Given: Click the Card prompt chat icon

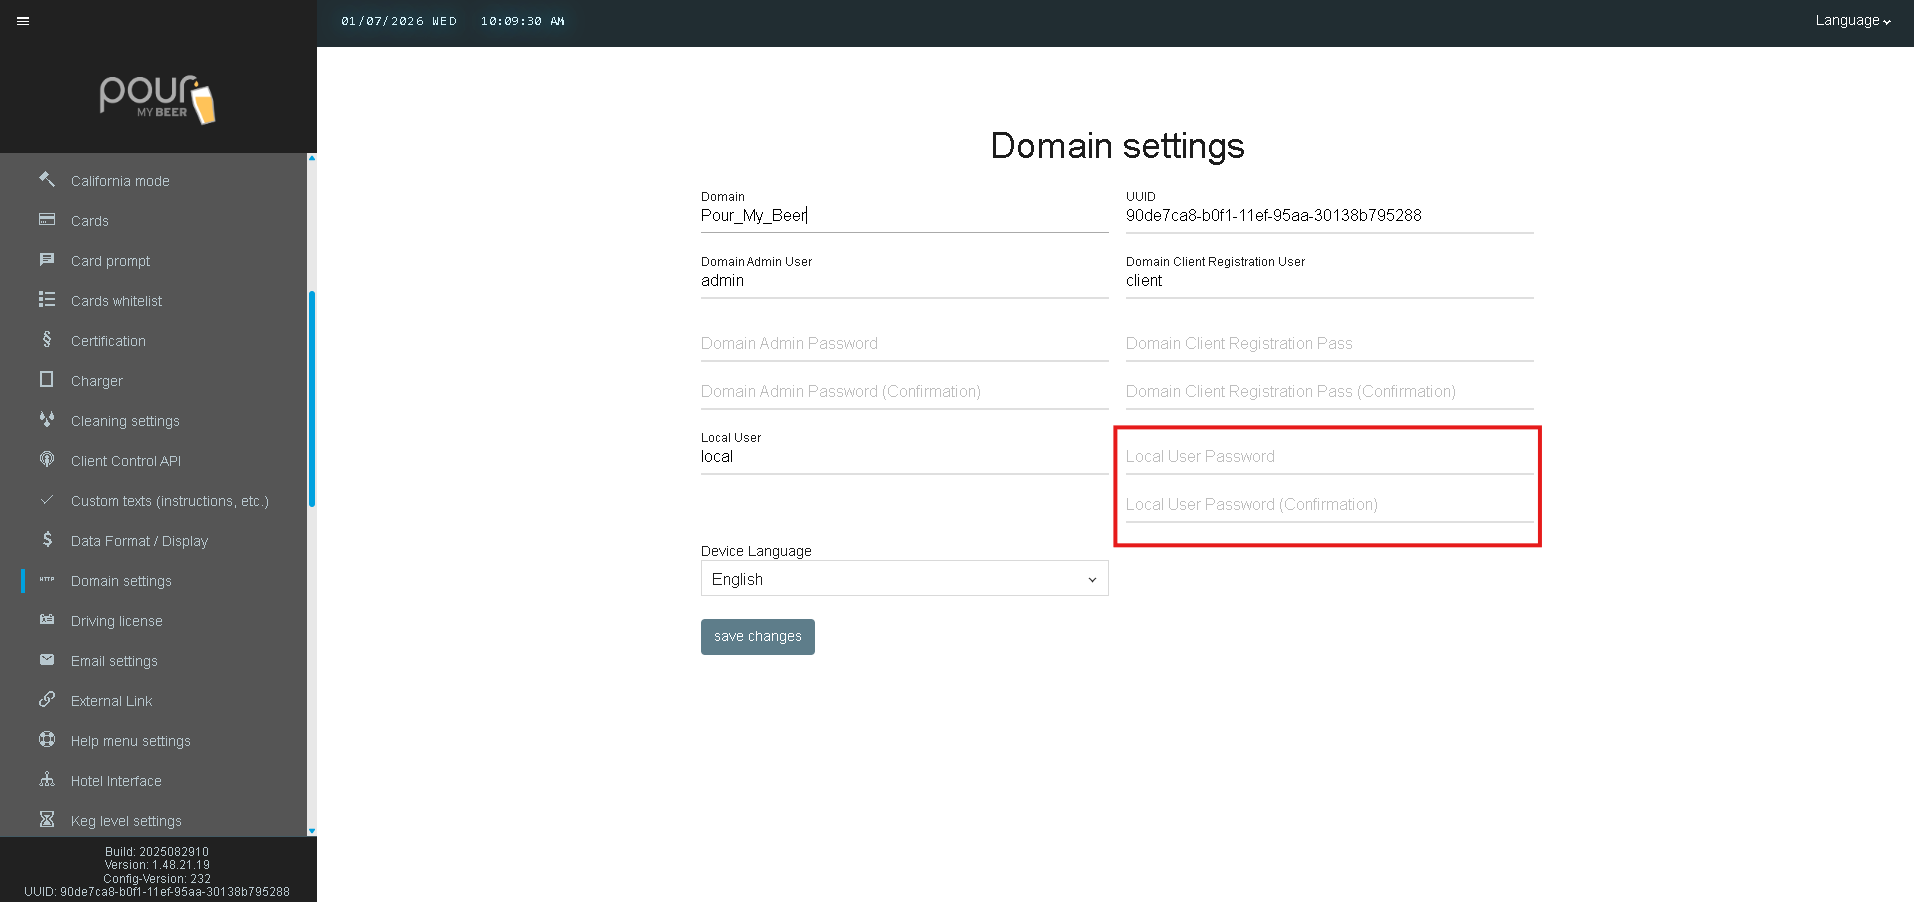Looking at the screenshot, I should point(47,260).
